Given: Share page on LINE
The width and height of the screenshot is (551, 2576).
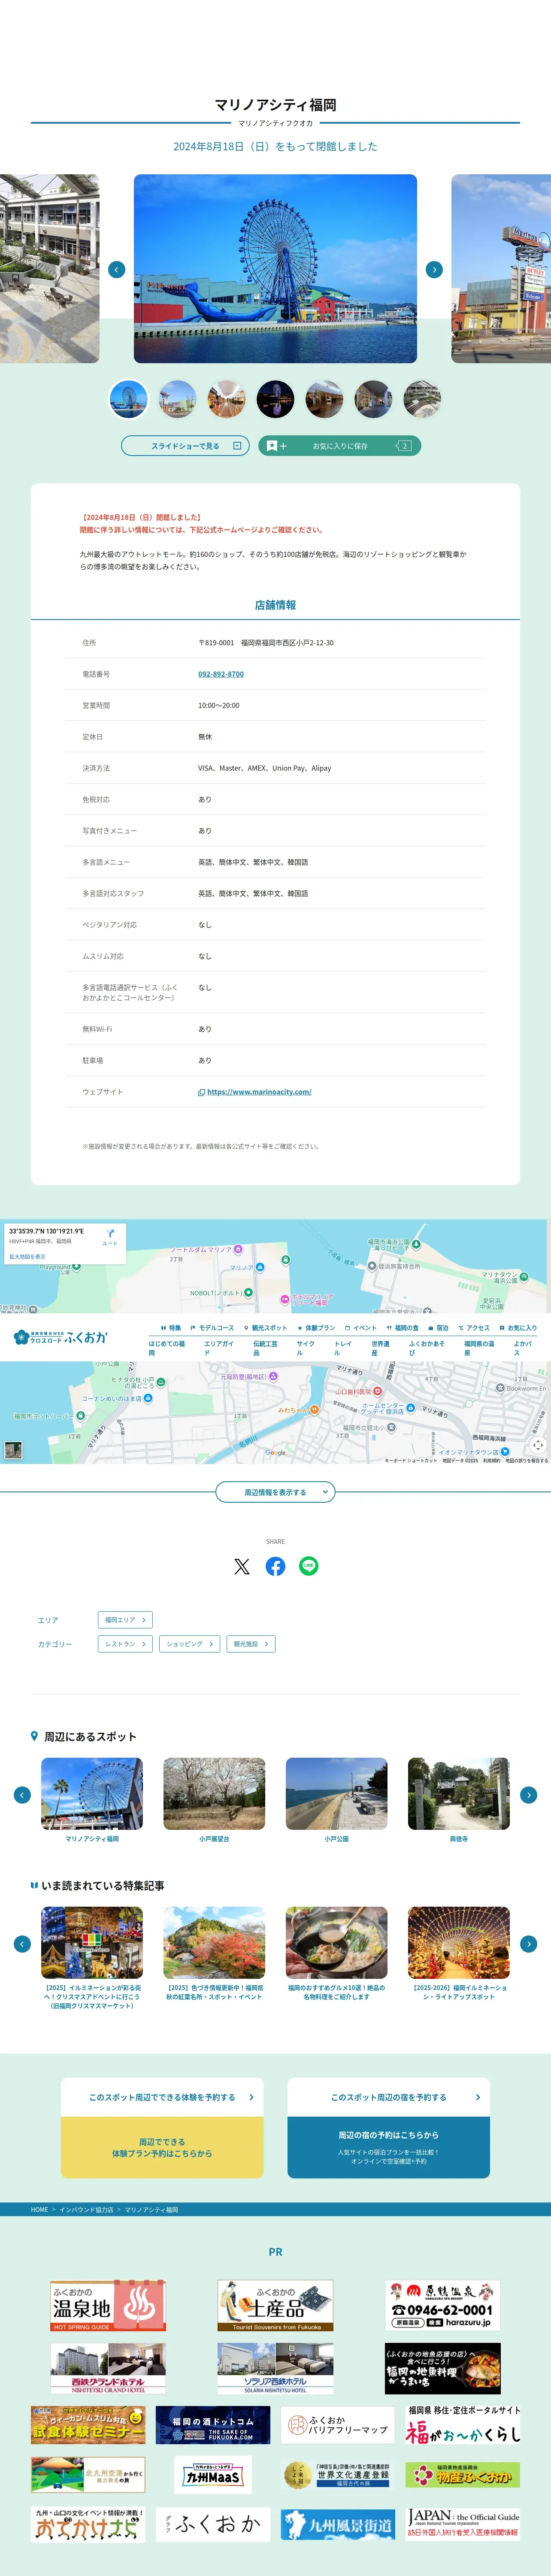Looking at the screenshot, I should click(309, 1566).
